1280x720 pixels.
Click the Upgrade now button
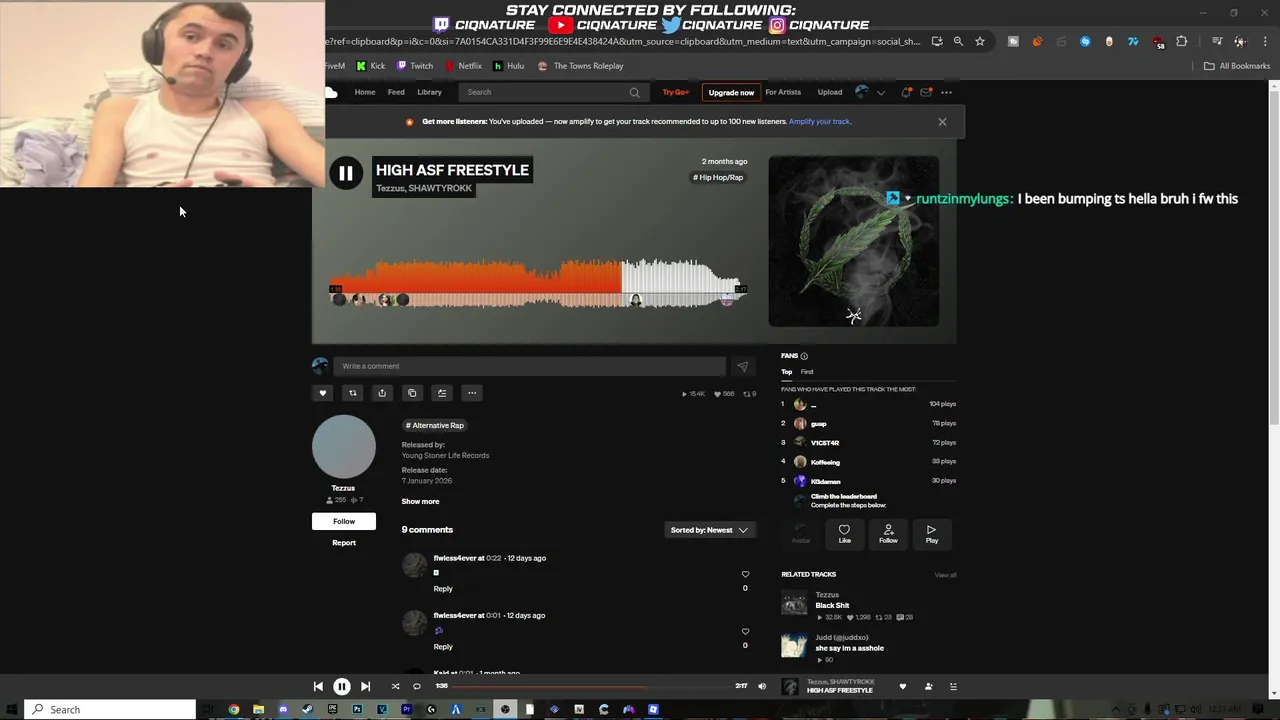click(x=731, y=92)
